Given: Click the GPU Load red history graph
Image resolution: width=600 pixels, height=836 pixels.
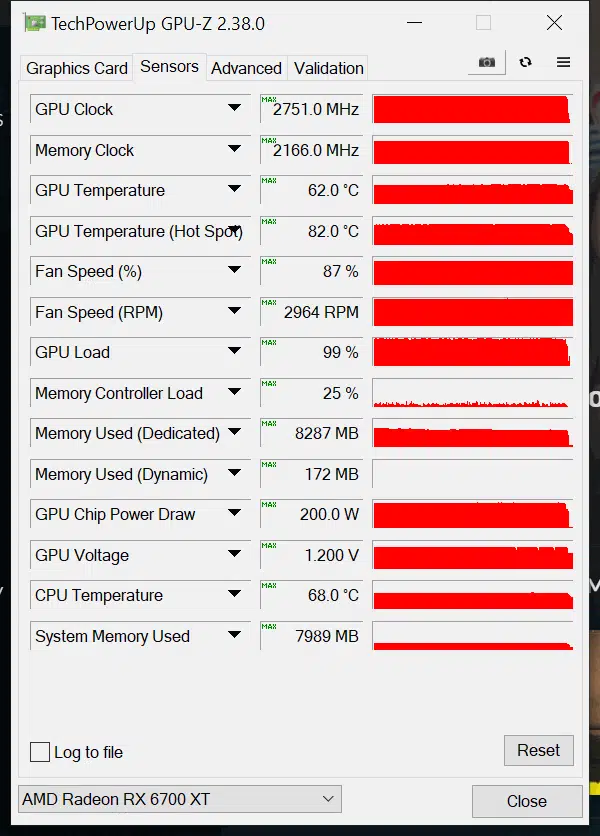Looking at the screenshot, I should click(473, 352).
